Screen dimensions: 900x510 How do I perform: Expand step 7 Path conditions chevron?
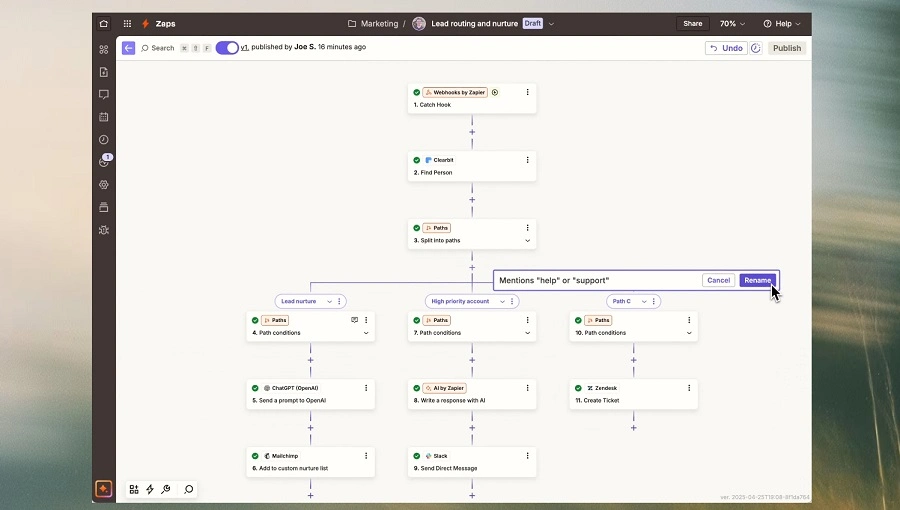click(527, 333)
